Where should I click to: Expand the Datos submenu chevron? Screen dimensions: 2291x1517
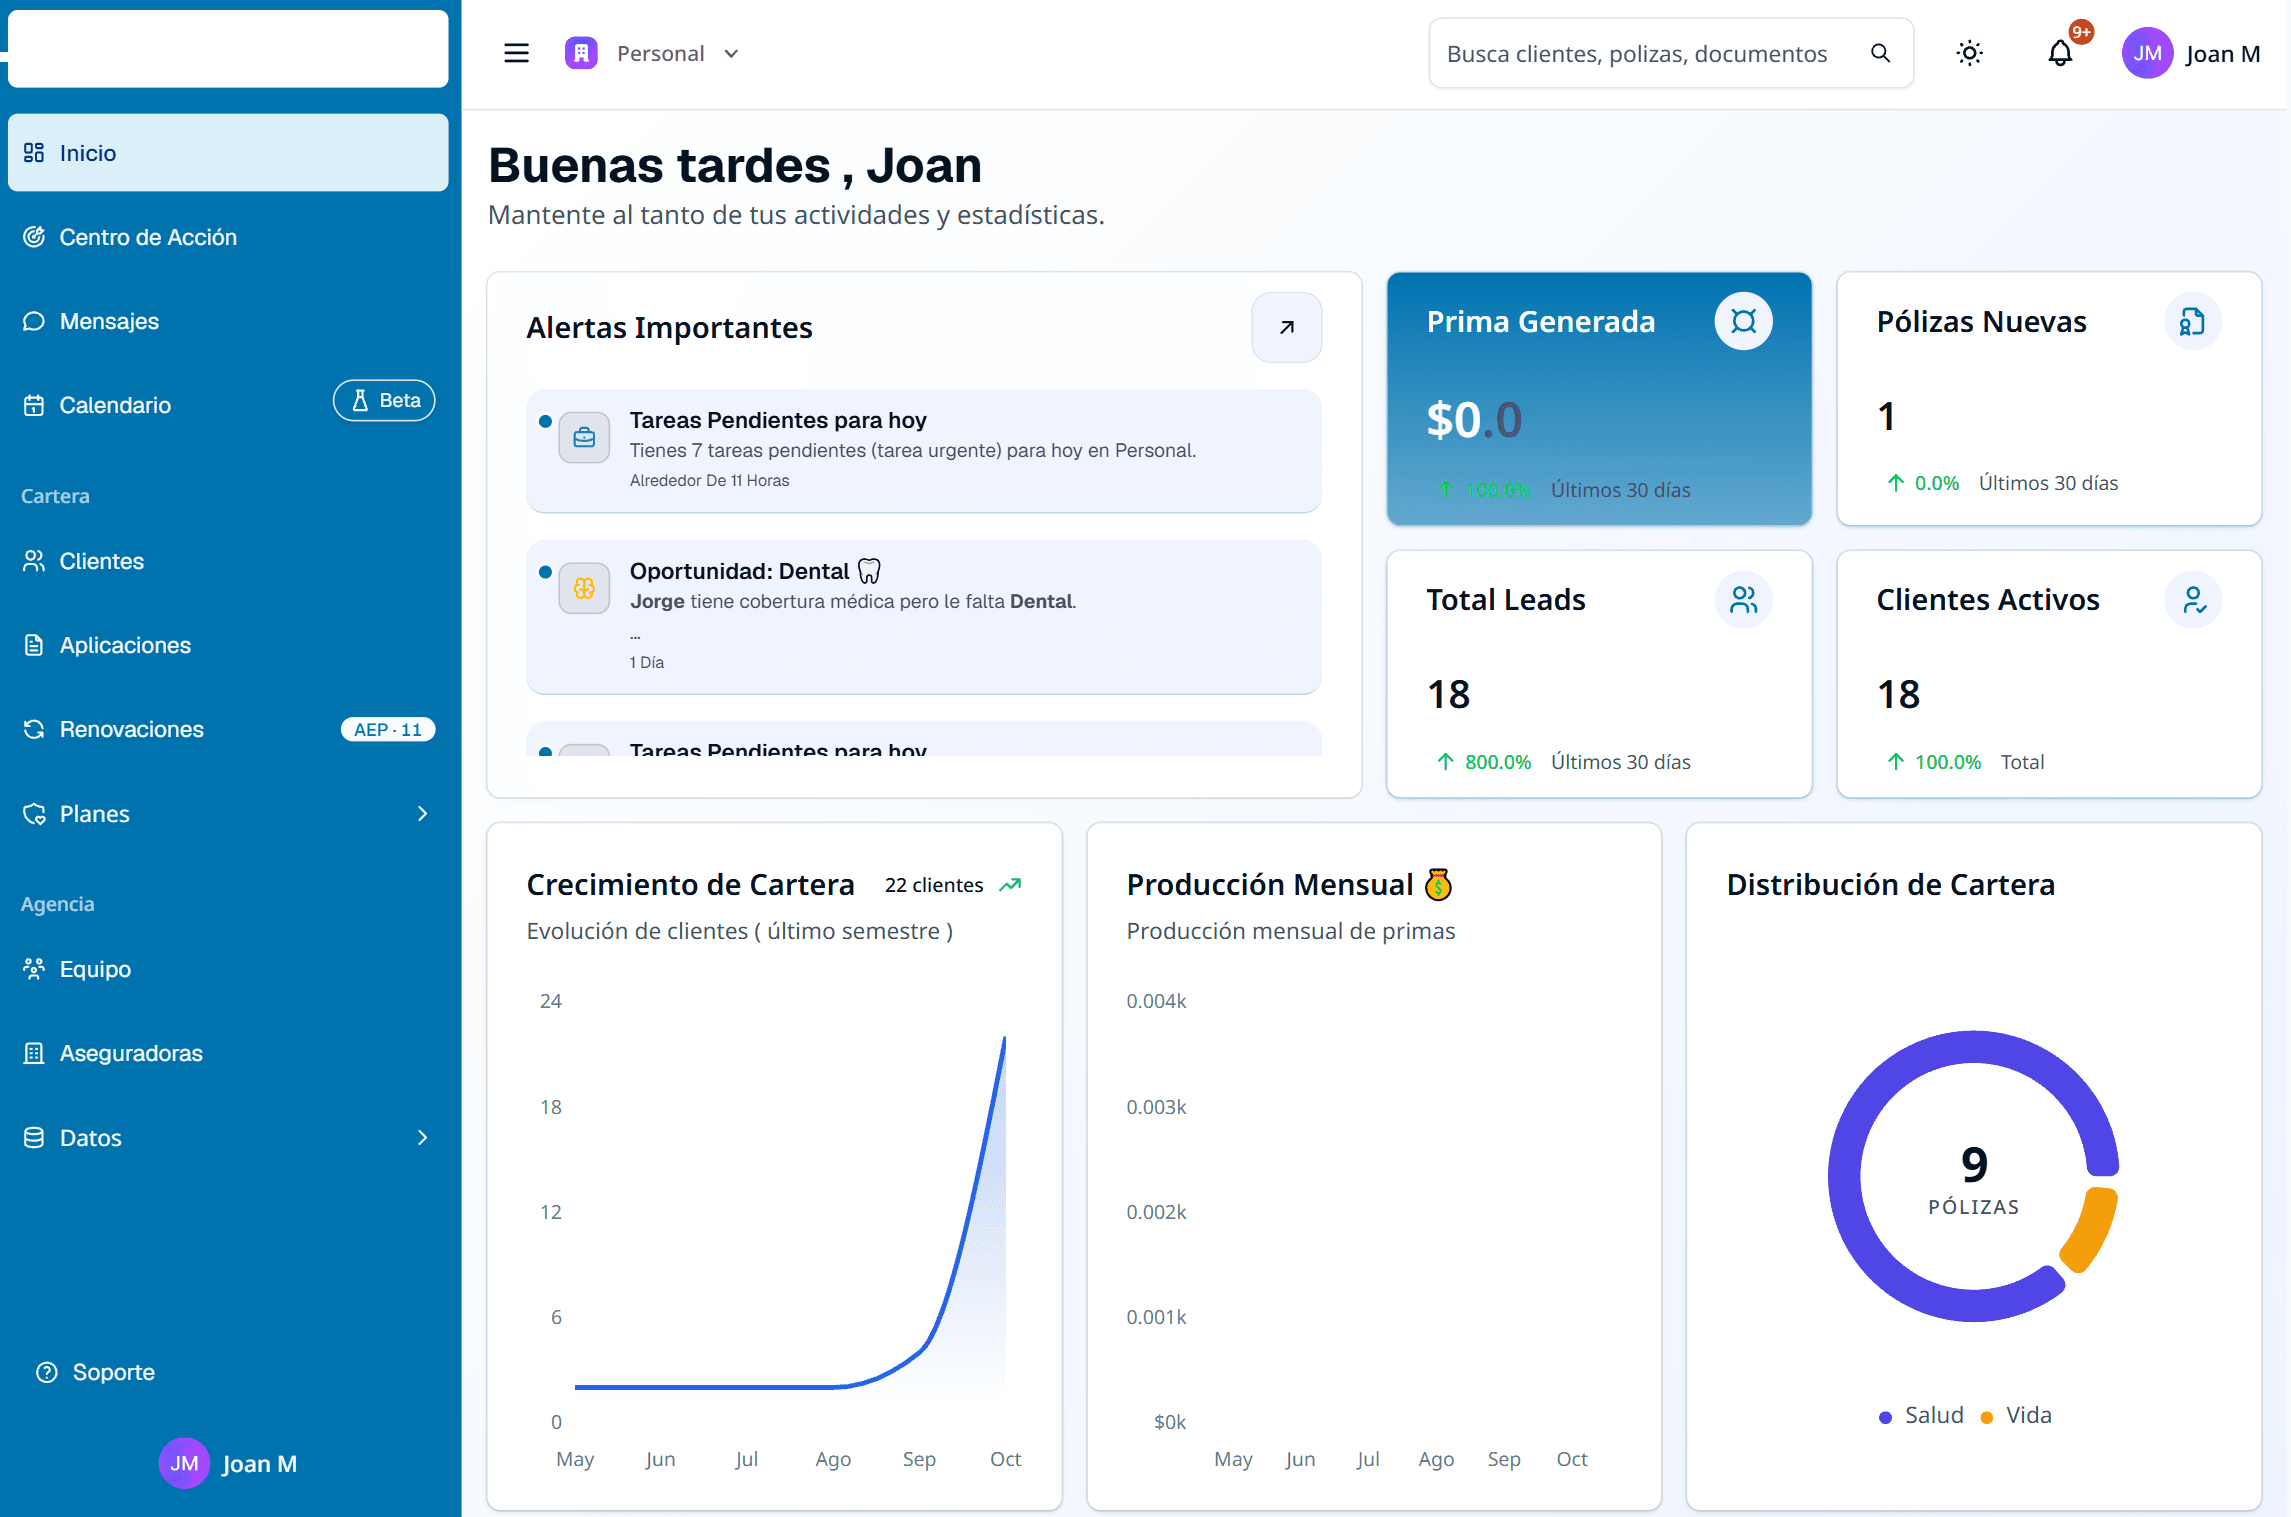[422, 1138]
